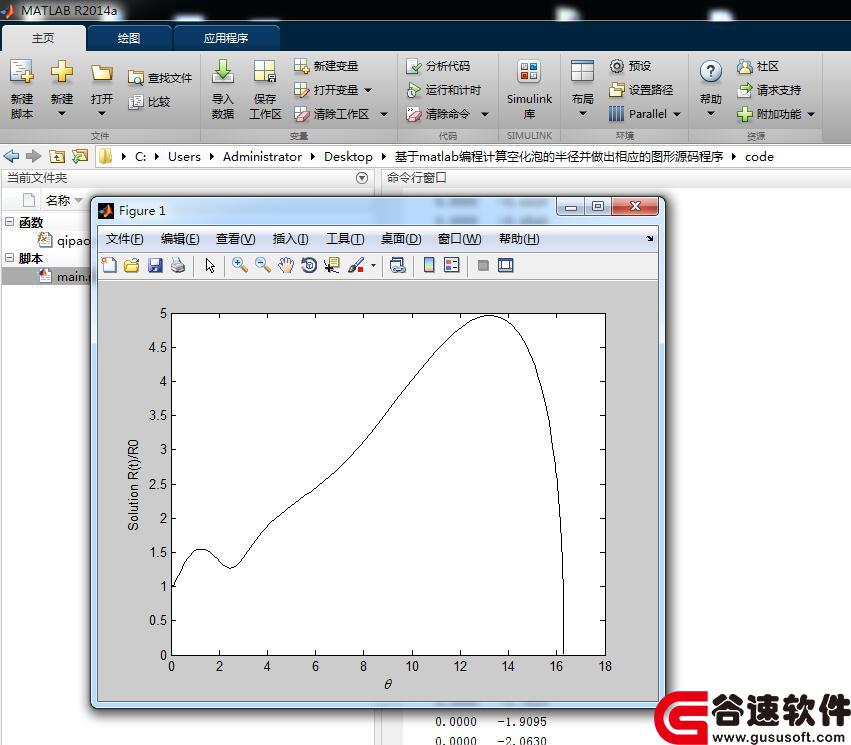Go up one folder level
This screenshot has height=745, width=851.
[x=56, y=157]
